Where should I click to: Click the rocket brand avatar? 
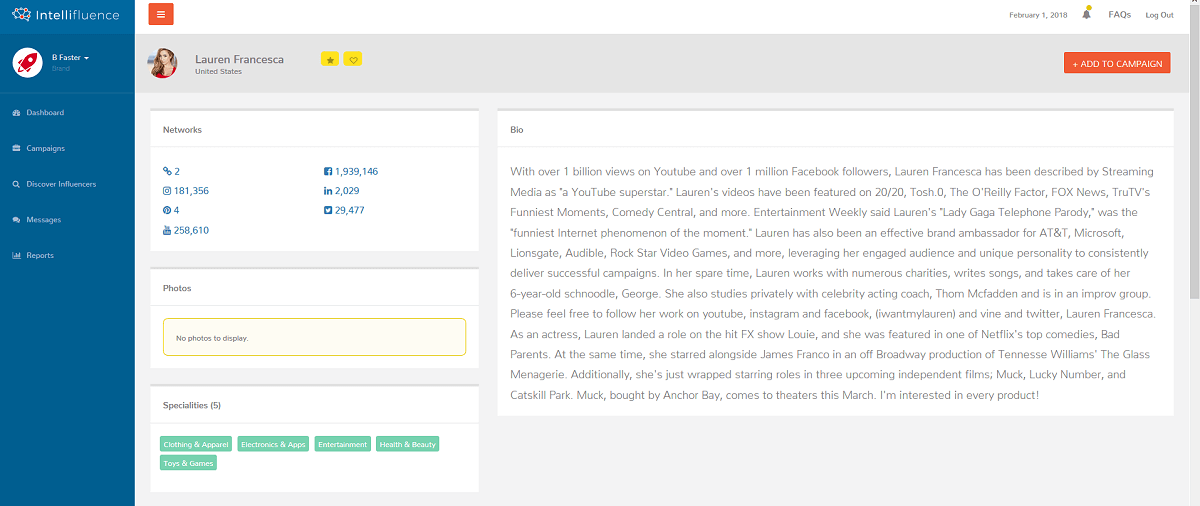pyautogui.click(x=27, y=63)
